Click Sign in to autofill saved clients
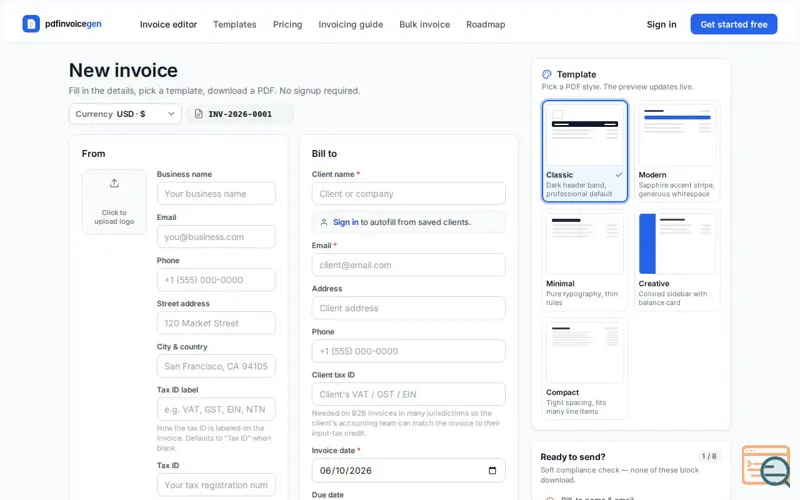The image size is (800, 500). pos(345,222)
